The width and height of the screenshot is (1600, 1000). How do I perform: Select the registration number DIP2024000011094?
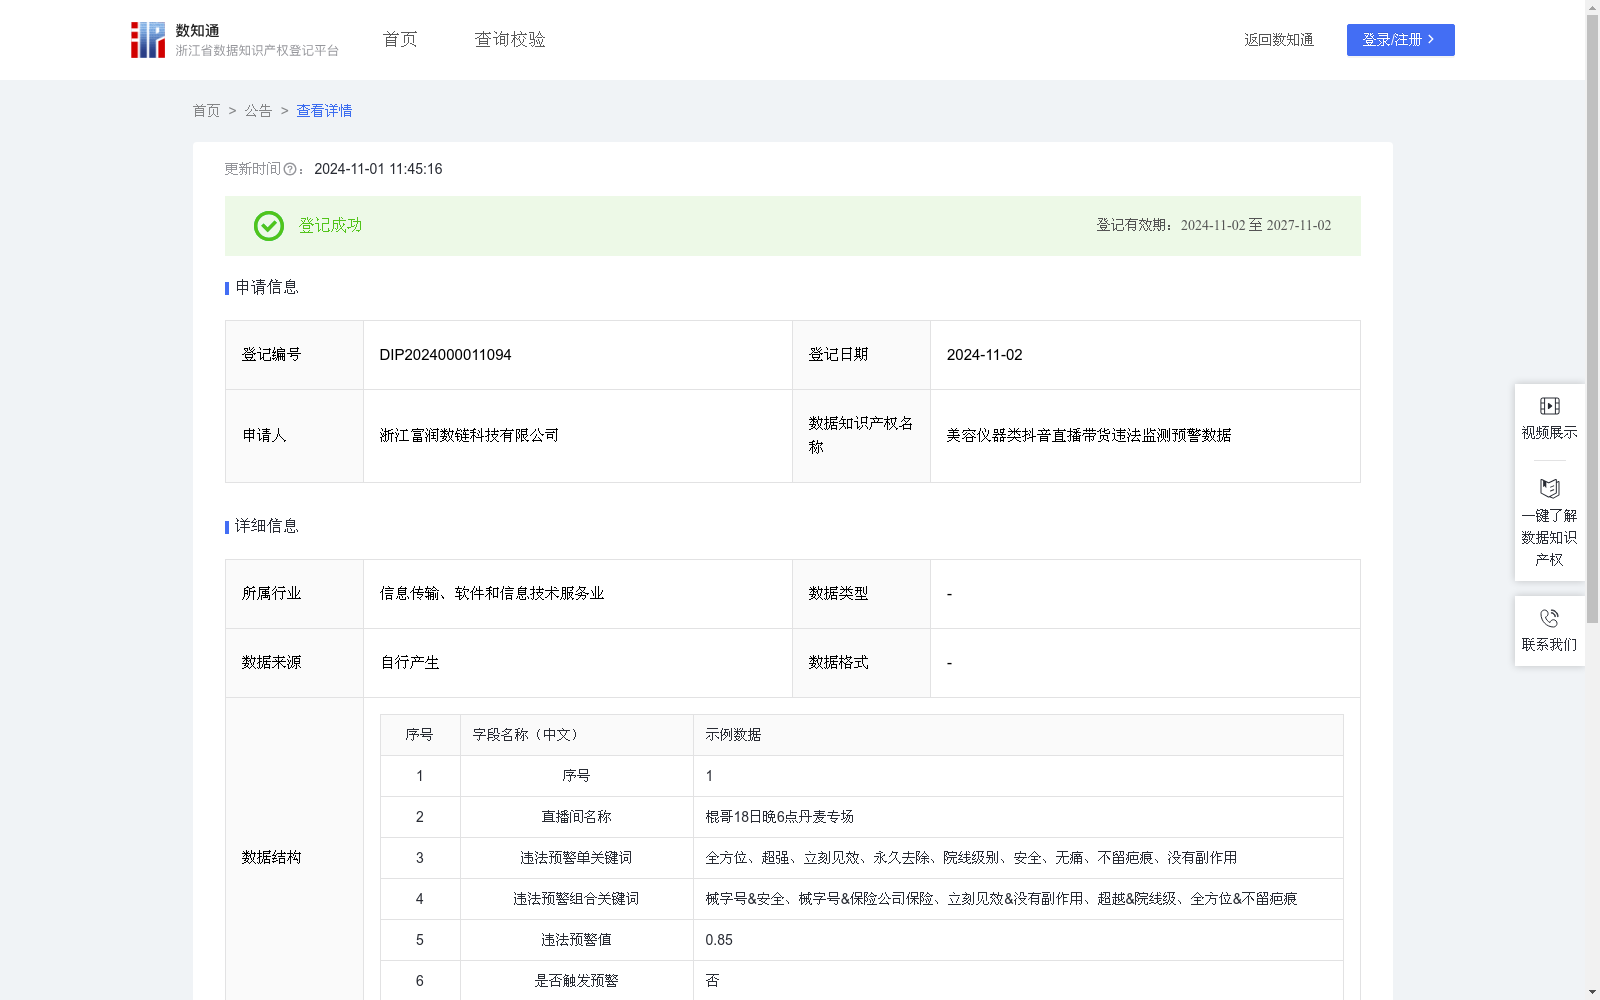(445, 355)
